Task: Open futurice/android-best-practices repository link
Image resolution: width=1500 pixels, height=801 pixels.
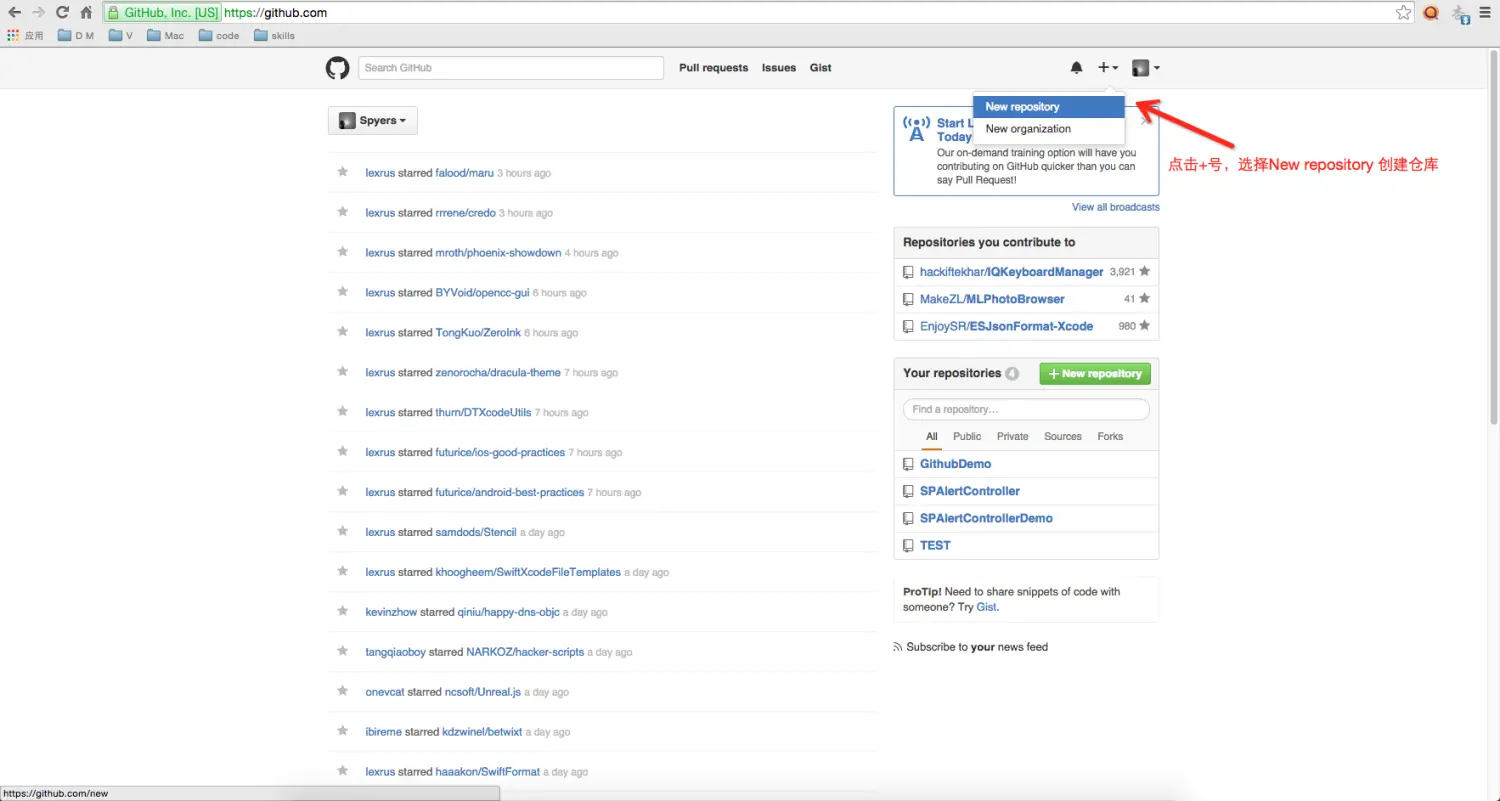Action: [510, 493]
